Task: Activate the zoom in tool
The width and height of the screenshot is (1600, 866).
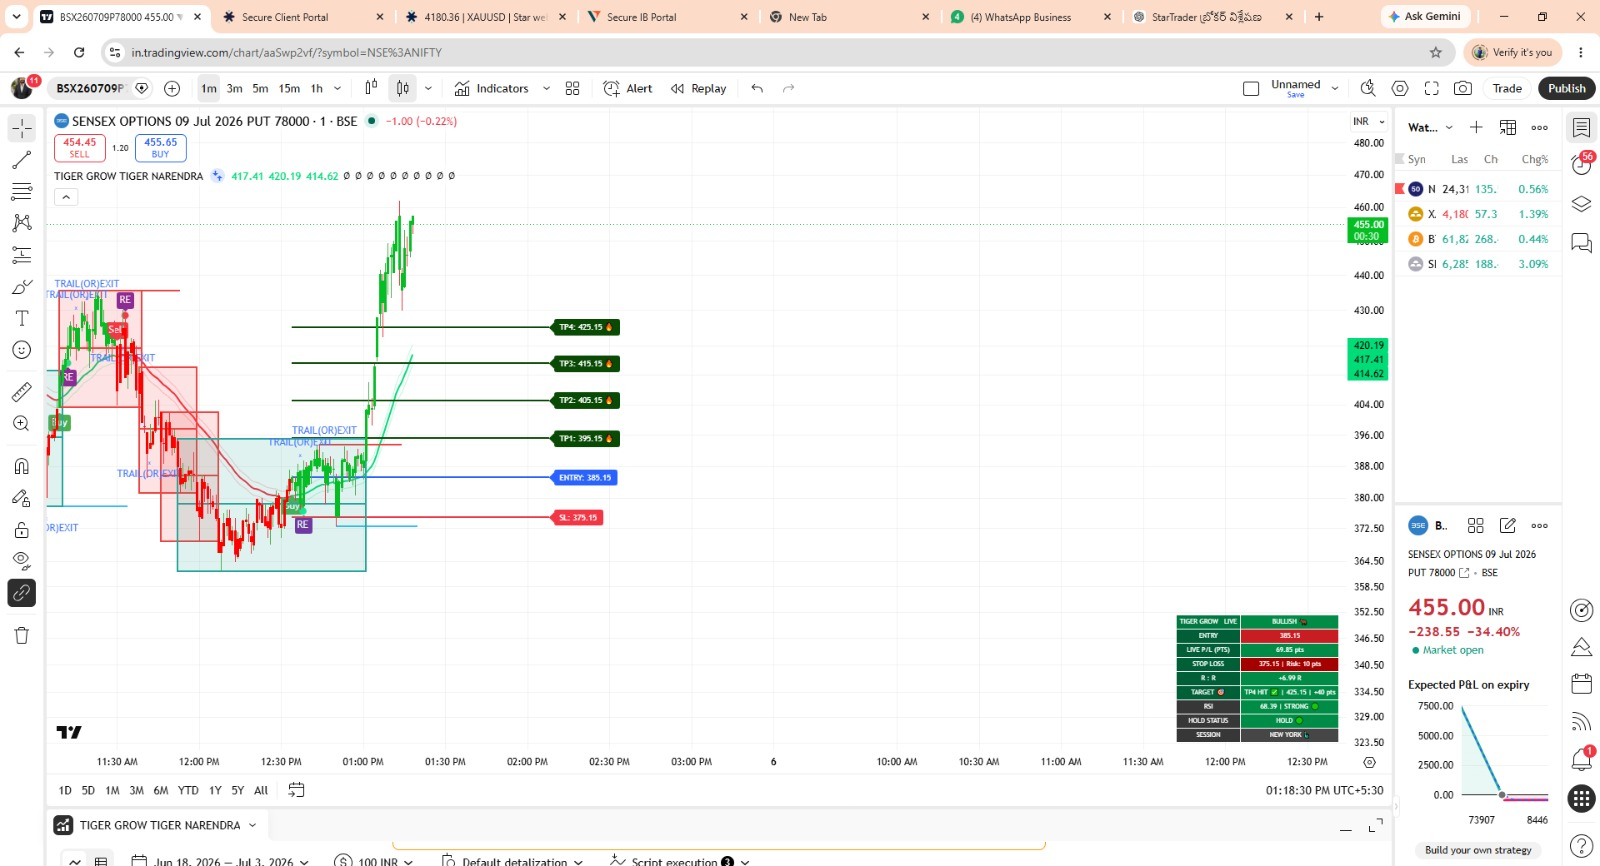Action: coord(22,424)
